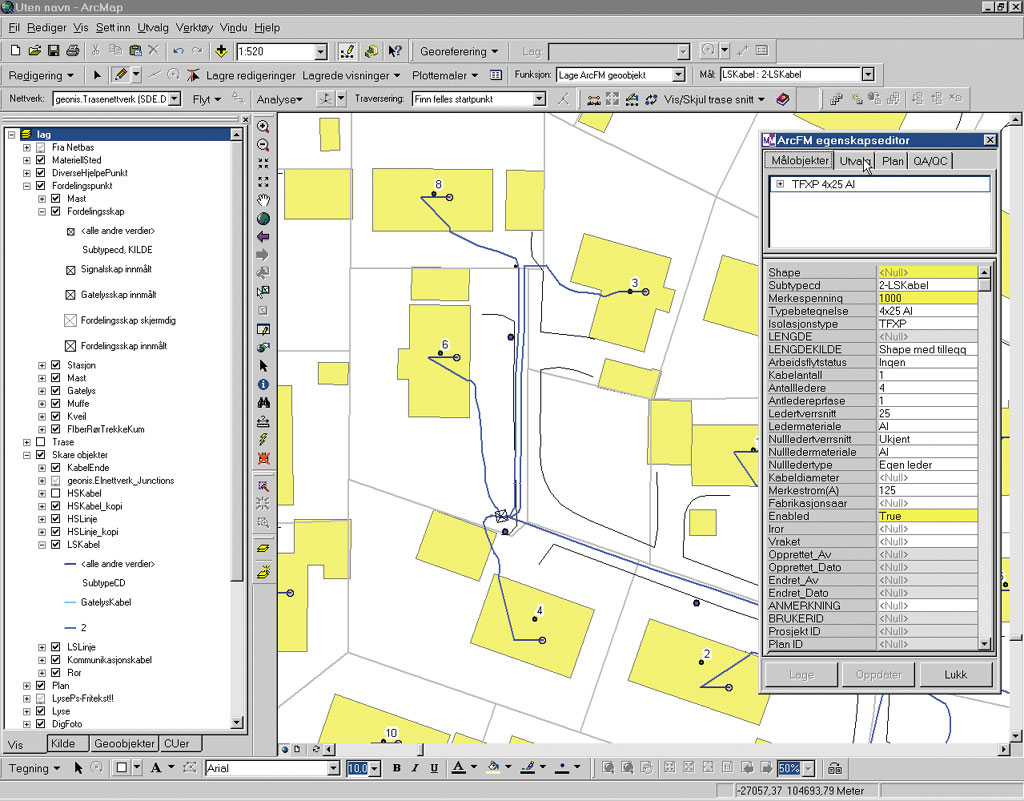This screenshot has height=801, width=1024.
Task: Uncheck the LSKabel layer checkbox
Action: tap(55, 545)
